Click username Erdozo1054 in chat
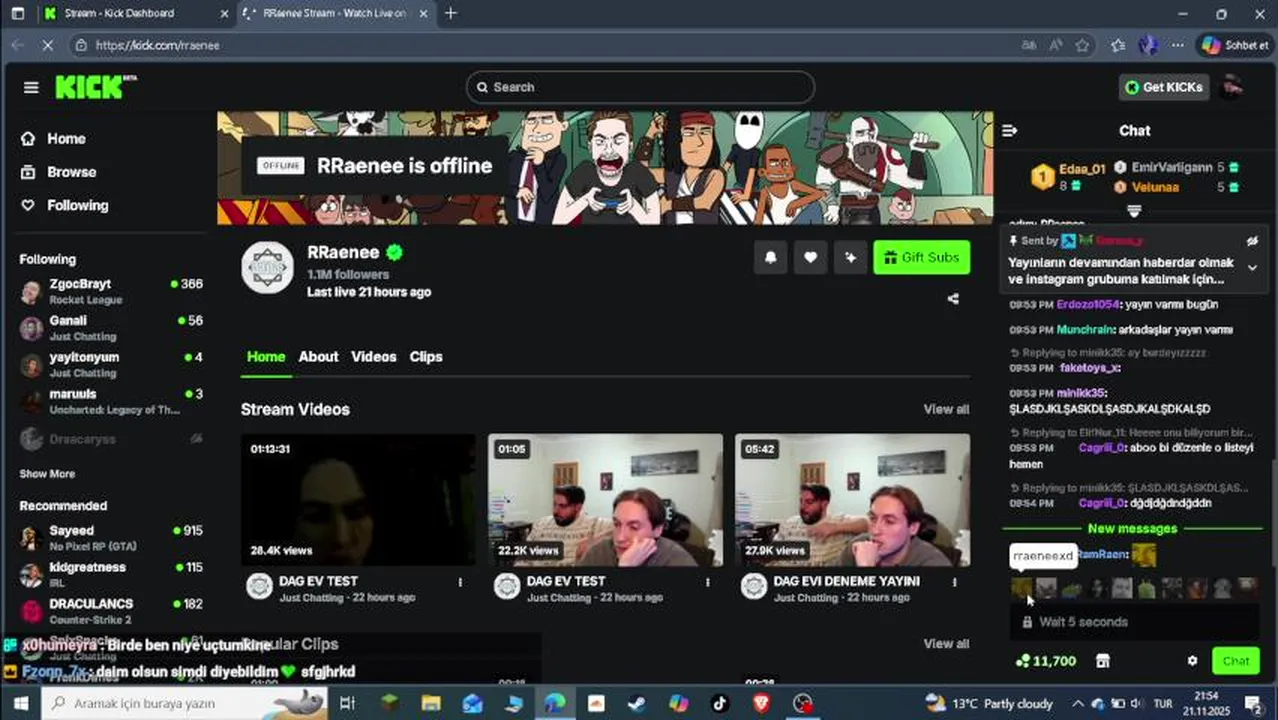Viewport: 1278px width, 720px height. click(x=1088, y=304)
